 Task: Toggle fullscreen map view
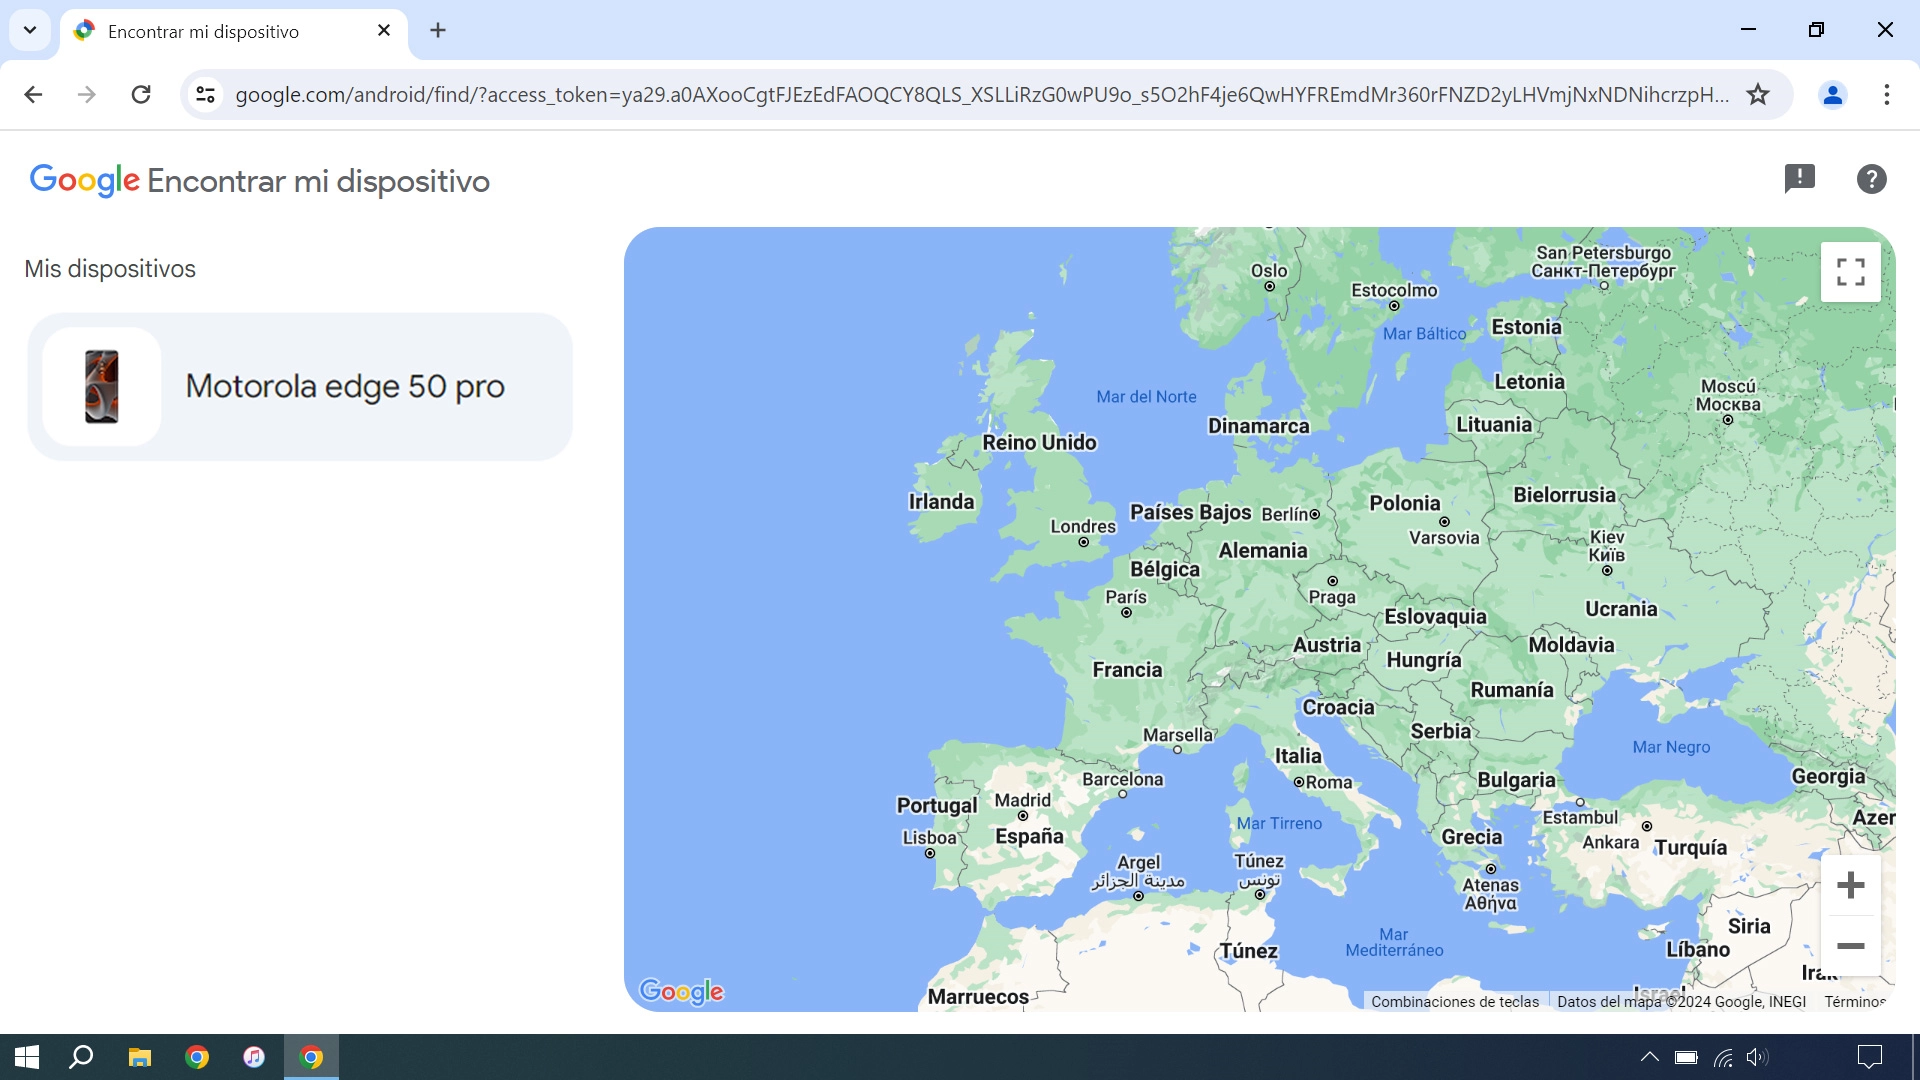(x=1850, y=272)
